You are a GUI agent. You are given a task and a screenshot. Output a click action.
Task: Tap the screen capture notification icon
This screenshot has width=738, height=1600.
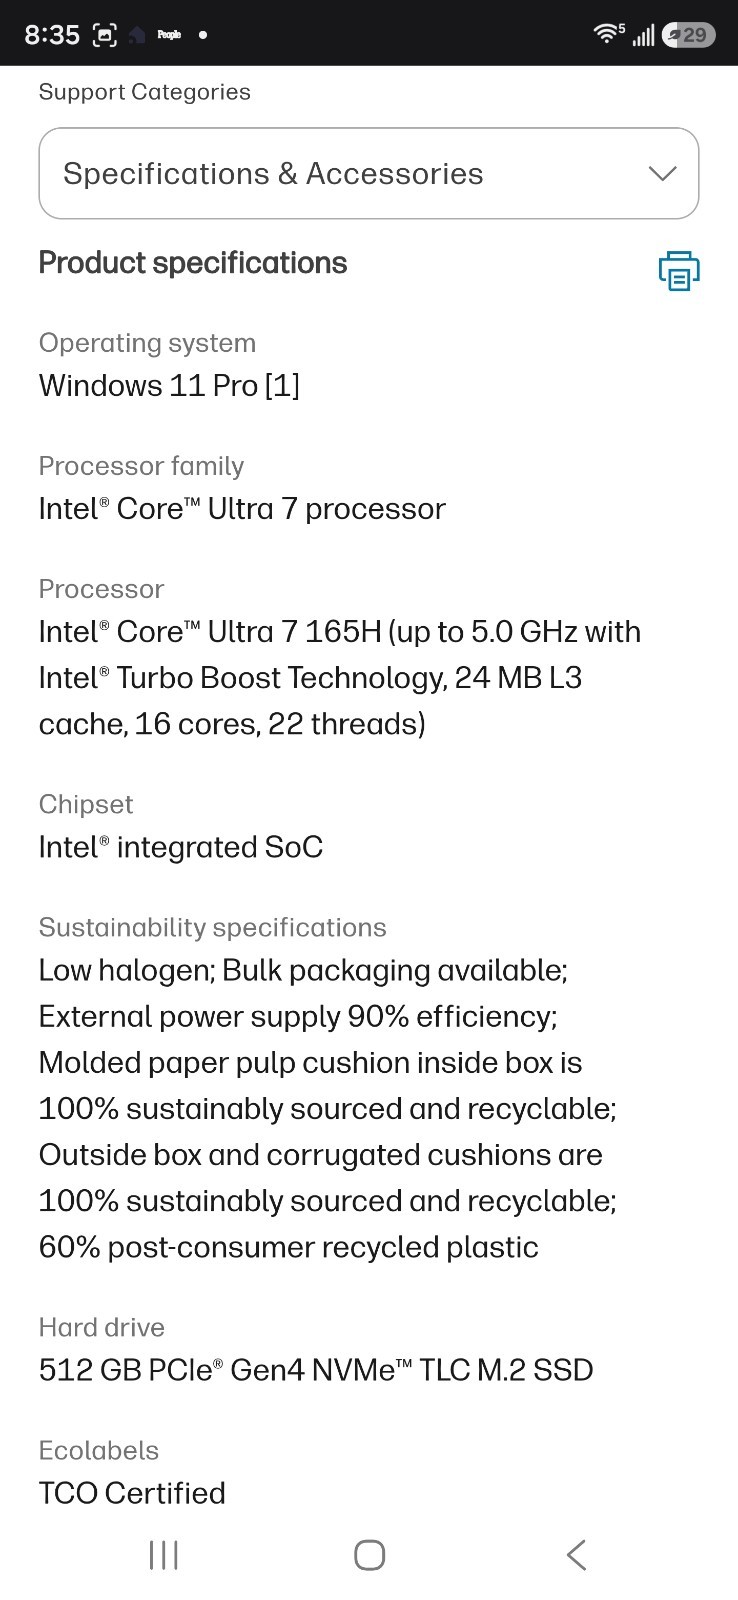(x=105, y=35)
